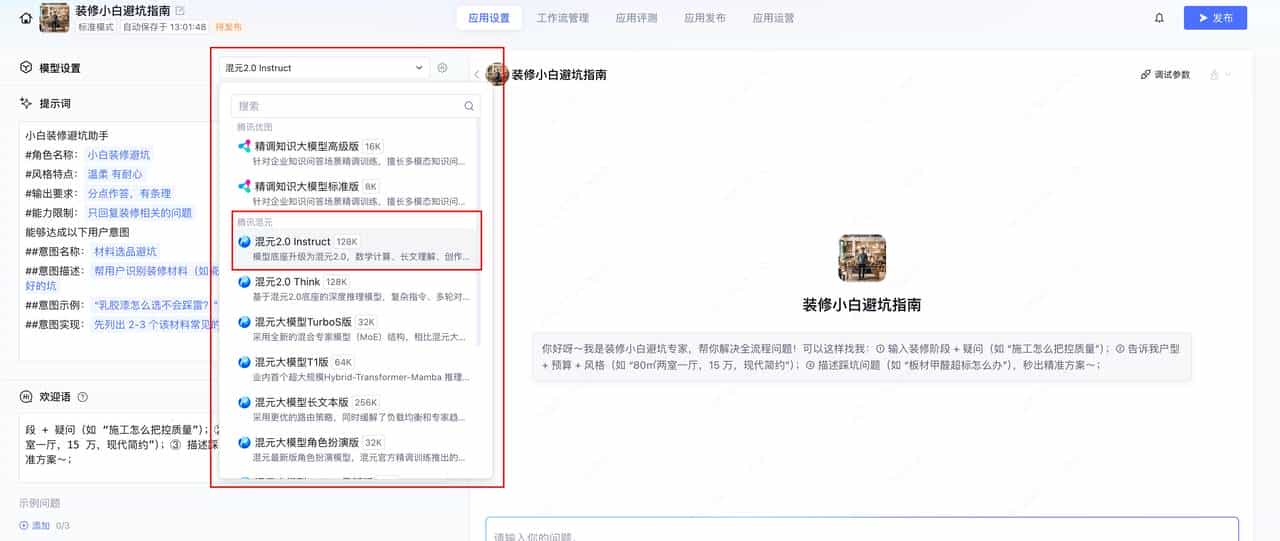Switch to the 工作流管理 tab
Image resolution: width=1280 pixels, height=541 pixels.
point(563,18)
